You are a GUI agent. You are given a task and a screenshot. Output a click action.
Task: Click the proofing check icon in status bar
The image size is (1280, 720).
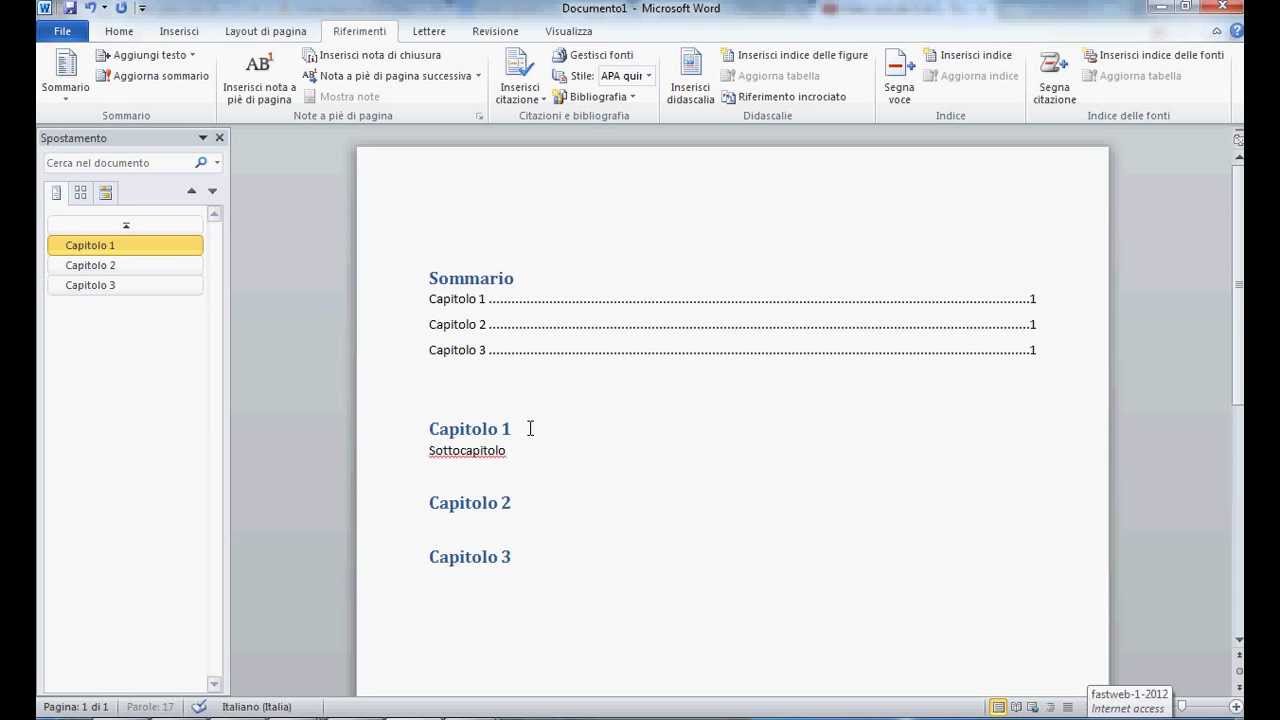199,707
